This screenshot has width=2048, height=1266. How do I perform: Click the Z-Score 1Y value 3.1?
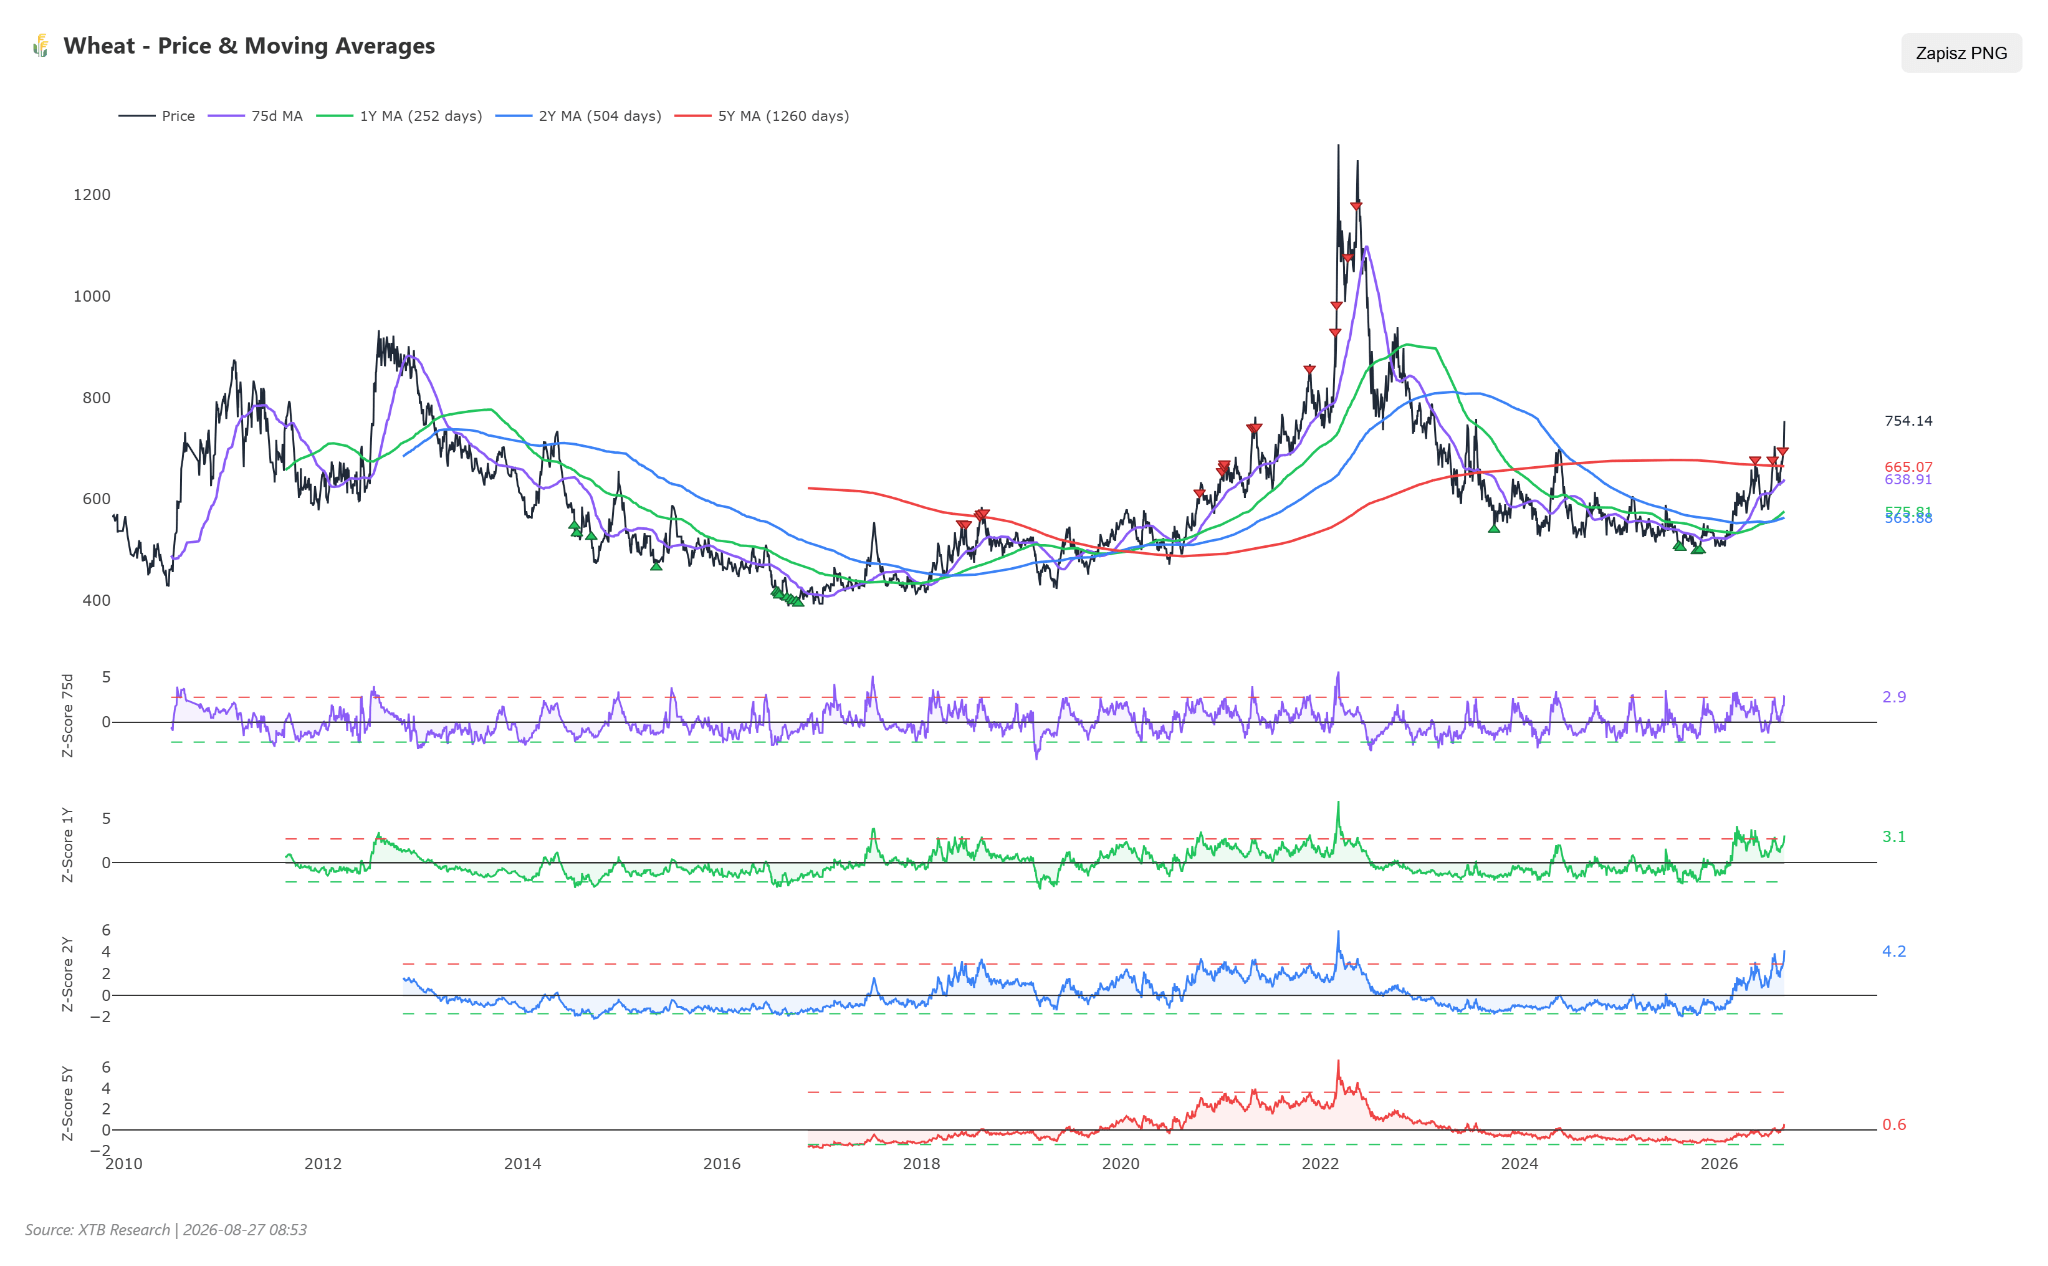tap(1894, 837)
